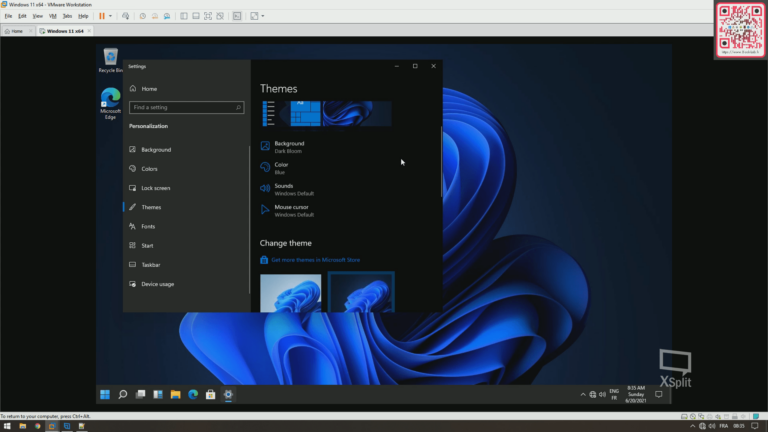Show hidden icons in guest system tray
This screenshot has height=432, width=768.
[583, 394]
